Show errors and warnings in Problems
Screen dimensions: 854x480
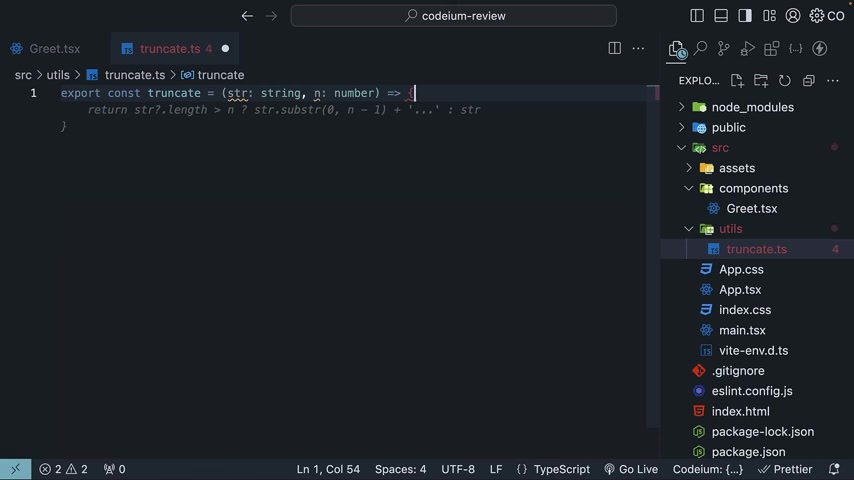pos(63,469)
